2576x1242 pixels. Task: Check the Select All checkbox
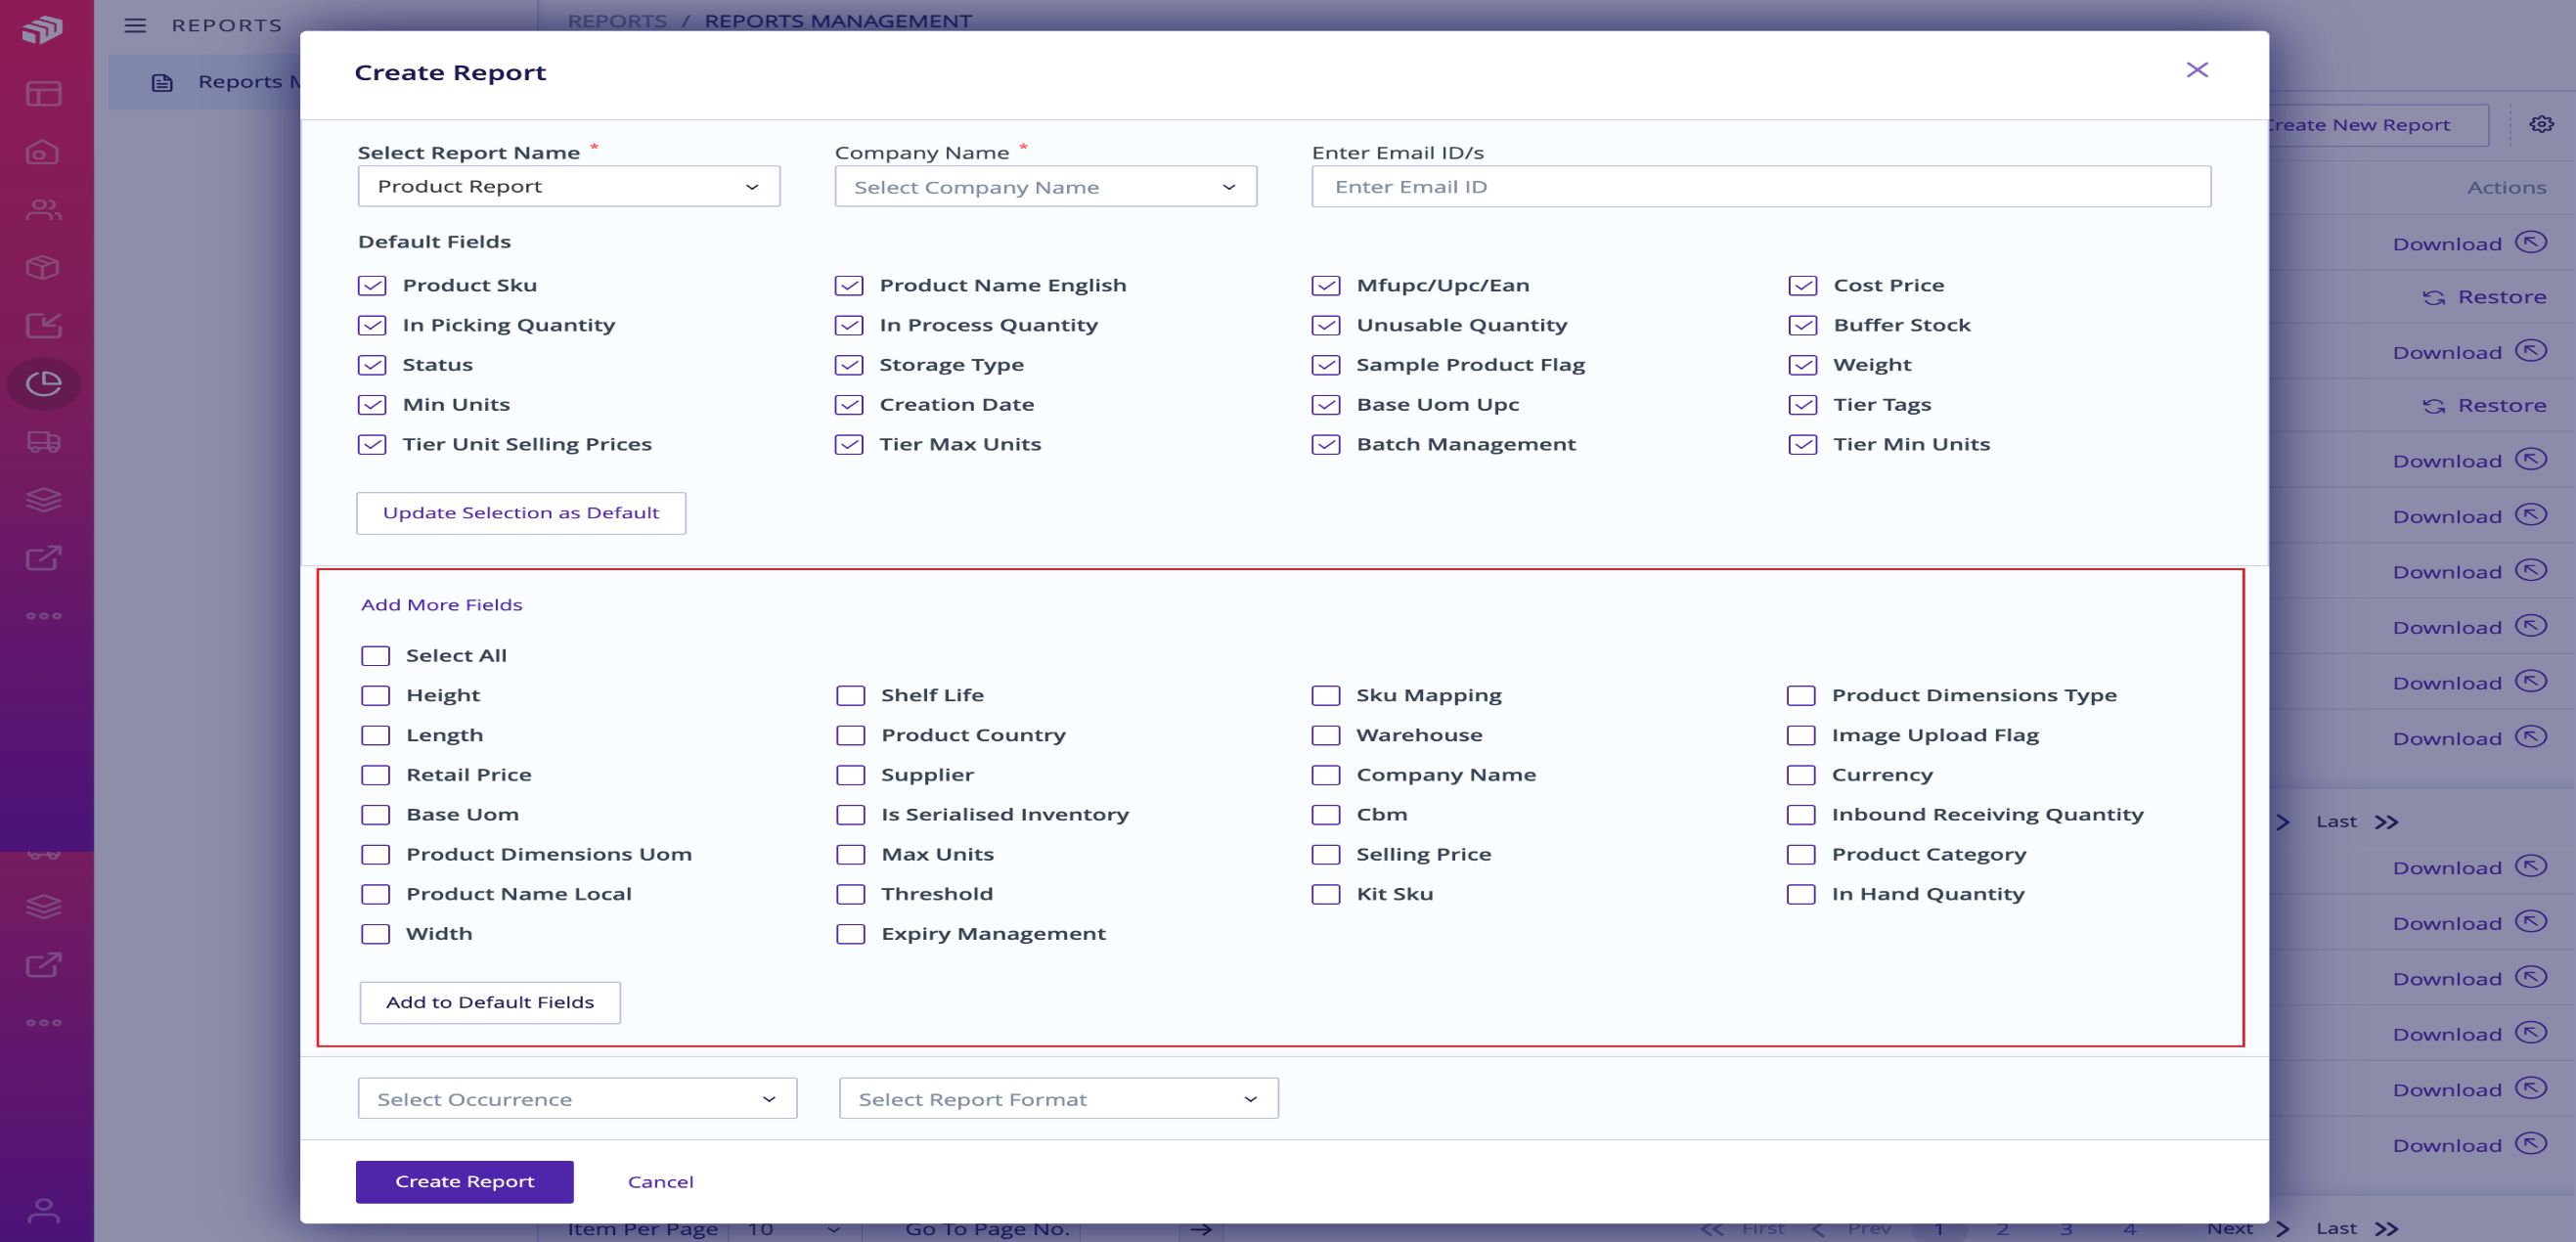[375, 656]
